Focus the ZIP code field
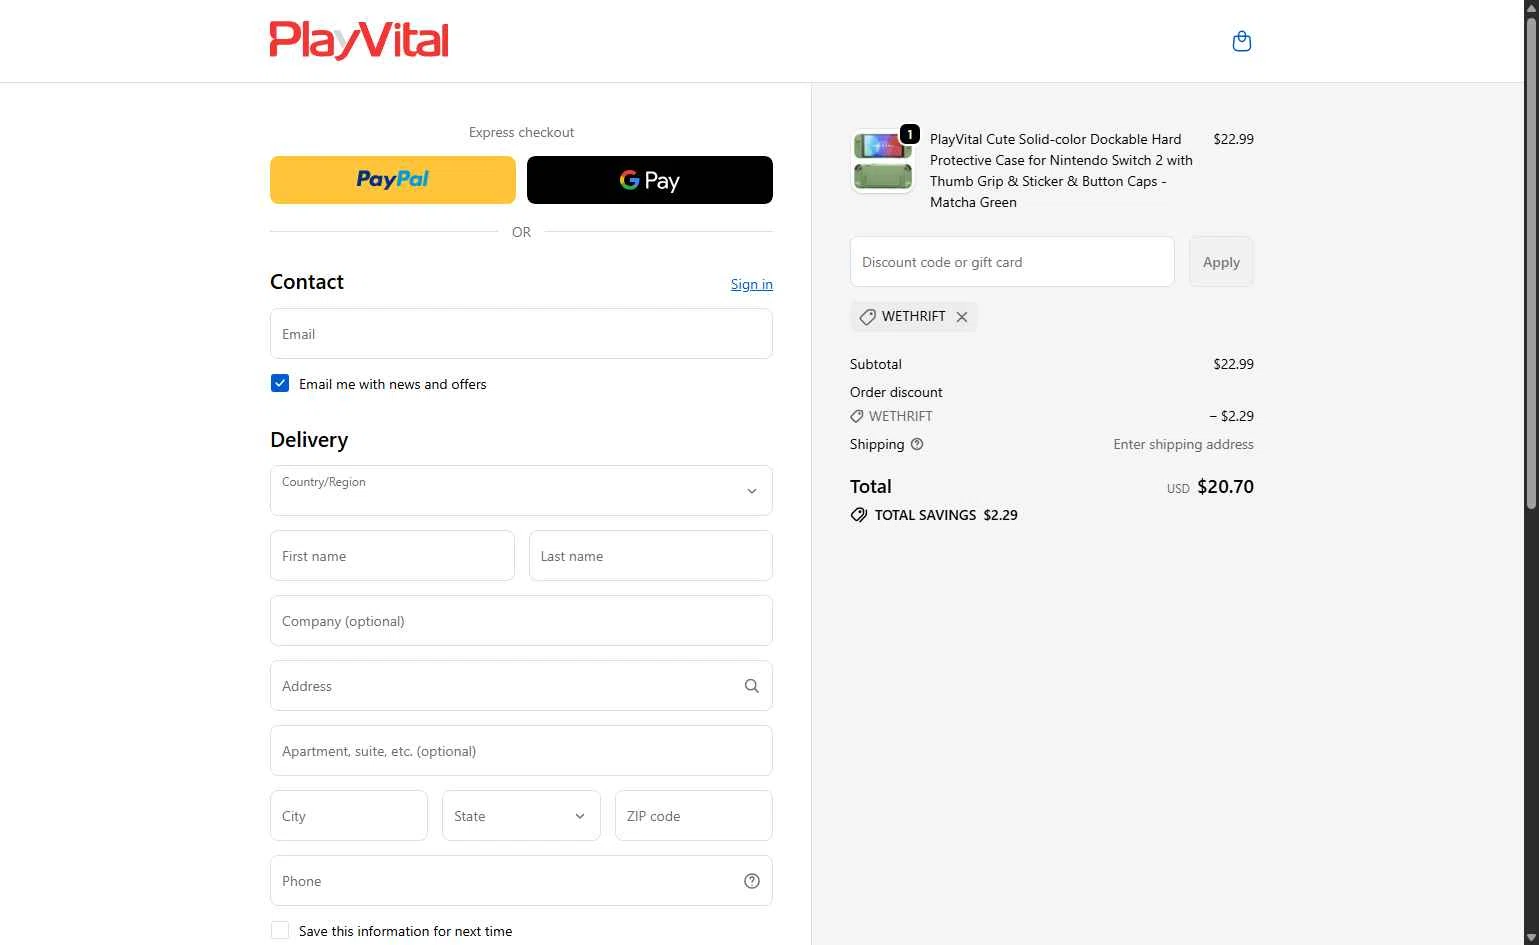The image size is (1539, 945). pyautogui.click(x=694, y=816)
